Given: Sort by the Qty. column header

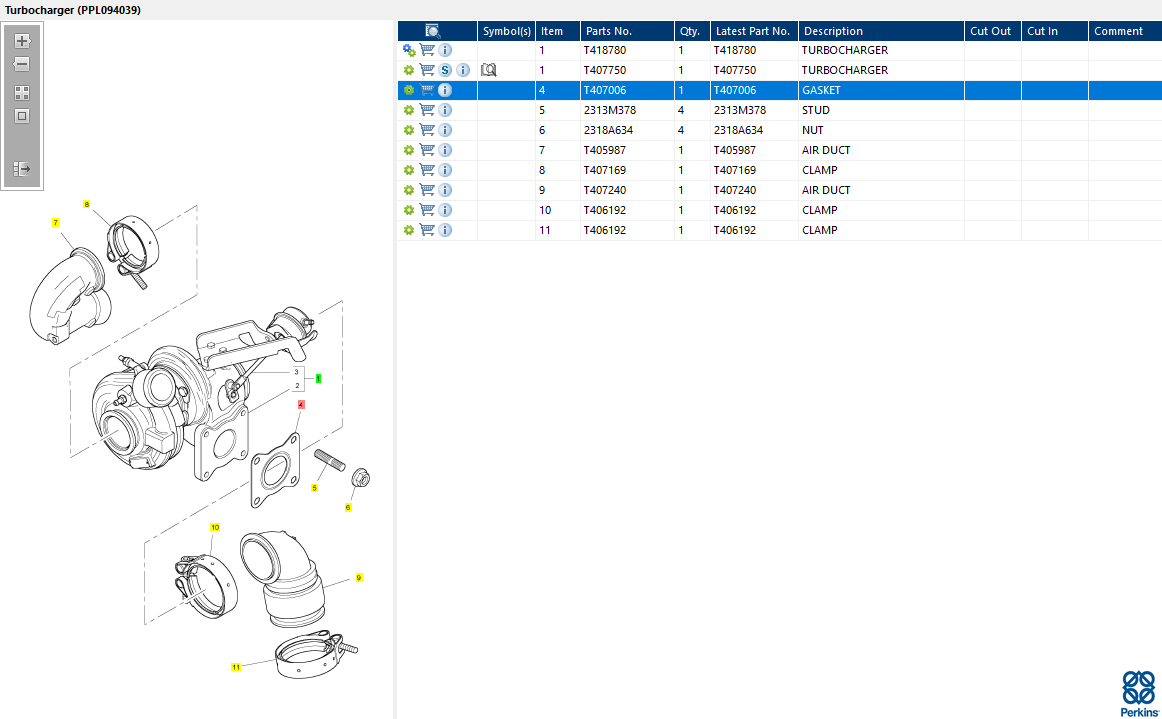Looking at the screenshot, I should [x=692, y=31].
